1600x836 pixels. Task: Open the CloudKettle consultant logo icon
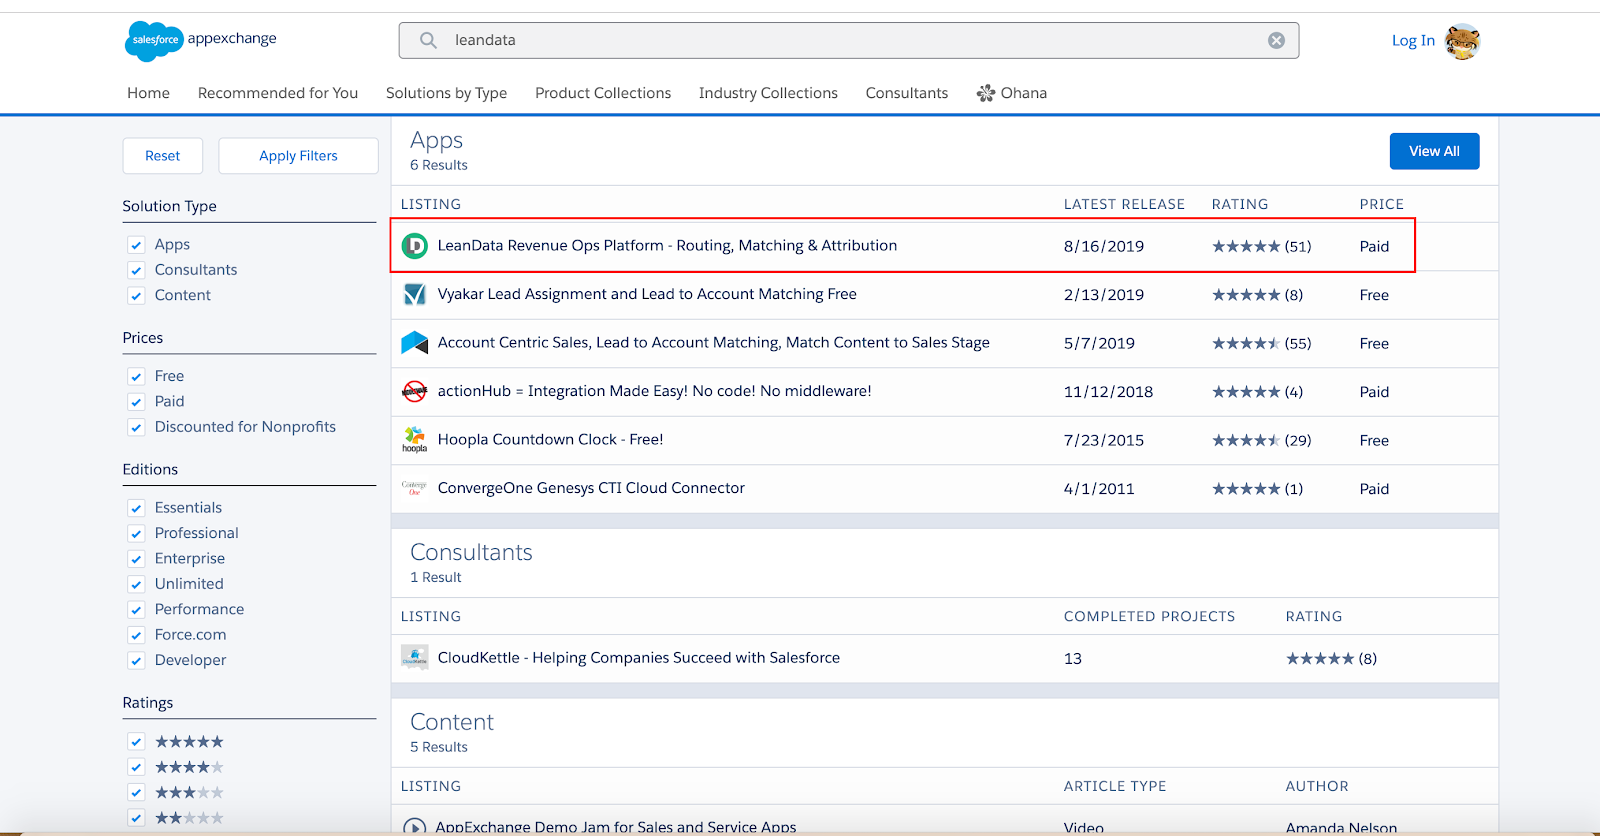click(x=414, y=657)
